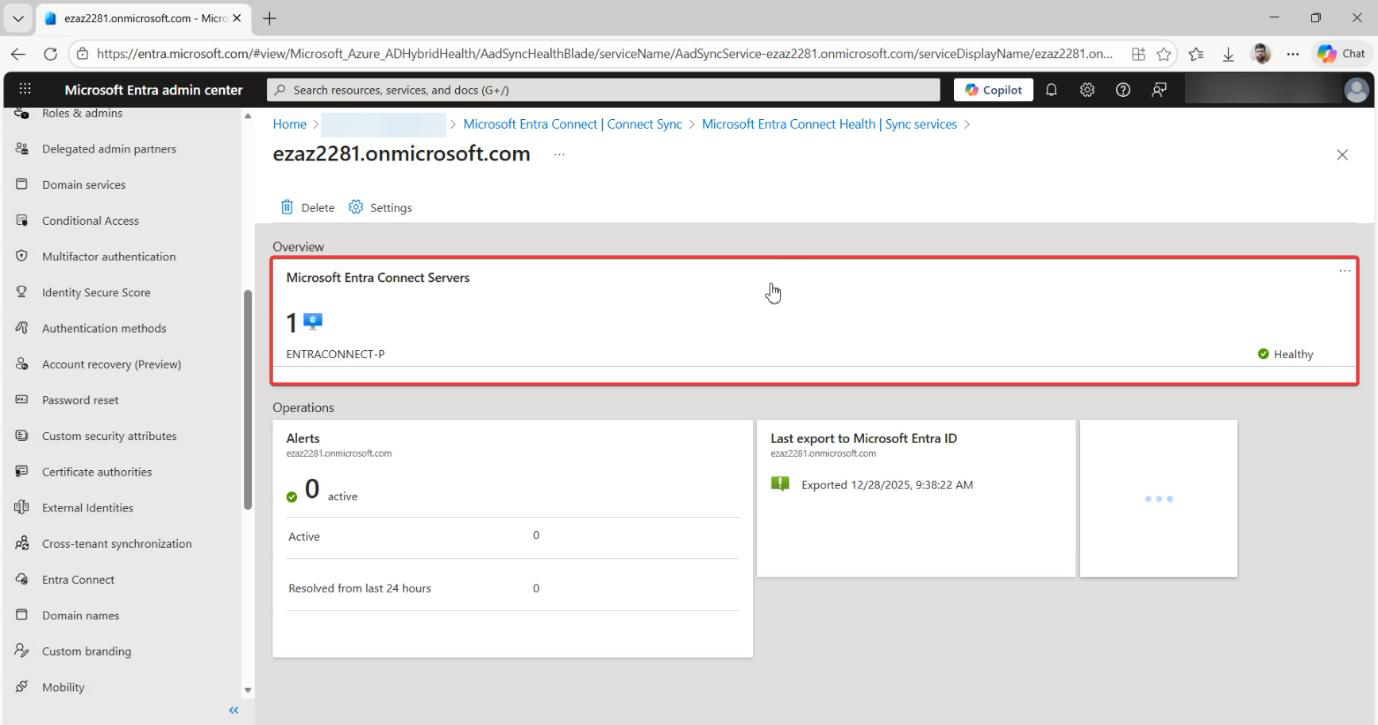Open the browser tab list dropdown
The height and width of the screenshot is (725, 1378).
17,18
